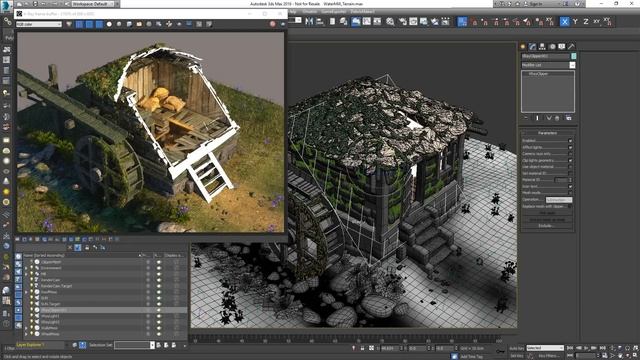Click the play animation button
The width and height of the screenshot is (640, 360).
coord(586,348)
